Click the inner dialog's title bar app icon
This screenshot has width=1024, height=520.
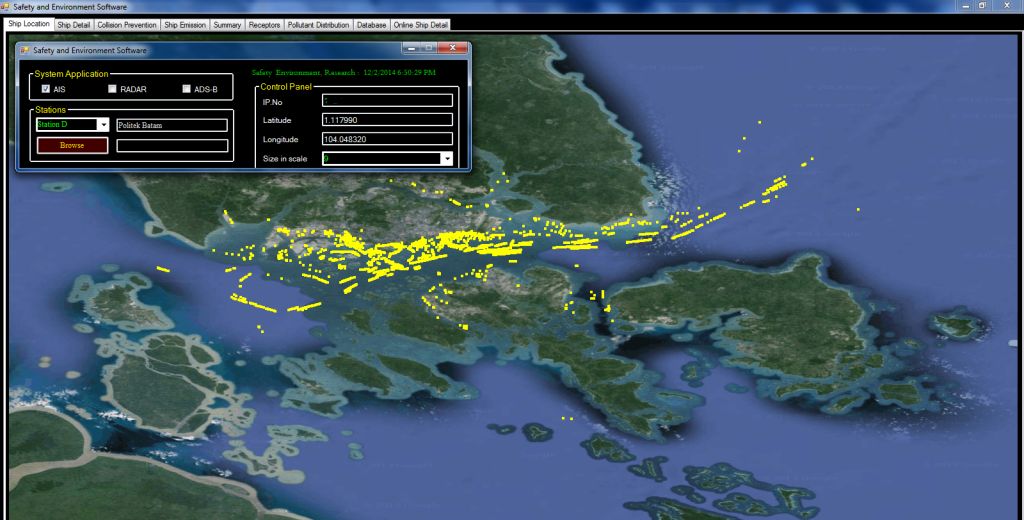(25, 49)
